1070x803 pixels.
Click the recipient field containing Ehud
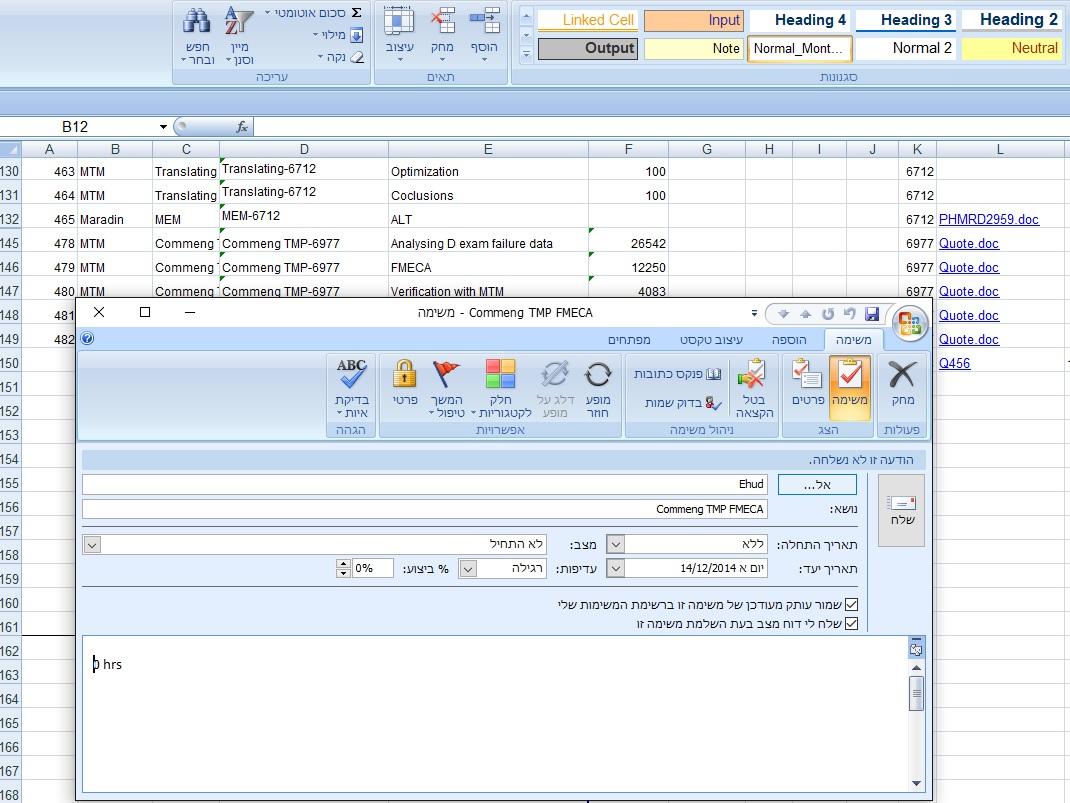point(424,484)
